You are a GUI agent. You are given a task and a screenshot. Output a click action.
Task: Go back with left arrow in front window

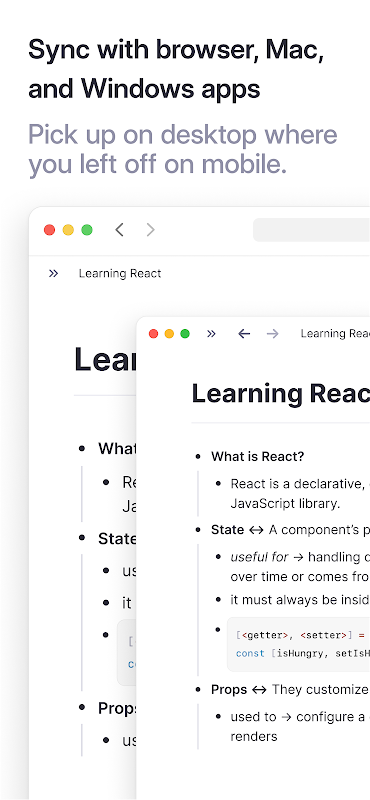244,334
